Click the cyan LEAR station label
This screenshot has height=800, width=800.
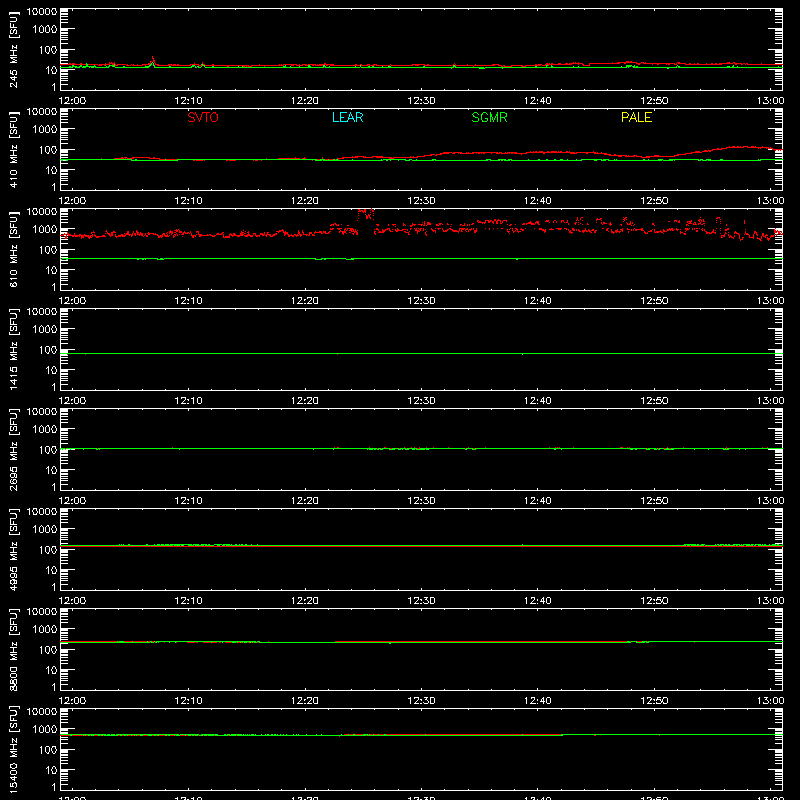347,117
